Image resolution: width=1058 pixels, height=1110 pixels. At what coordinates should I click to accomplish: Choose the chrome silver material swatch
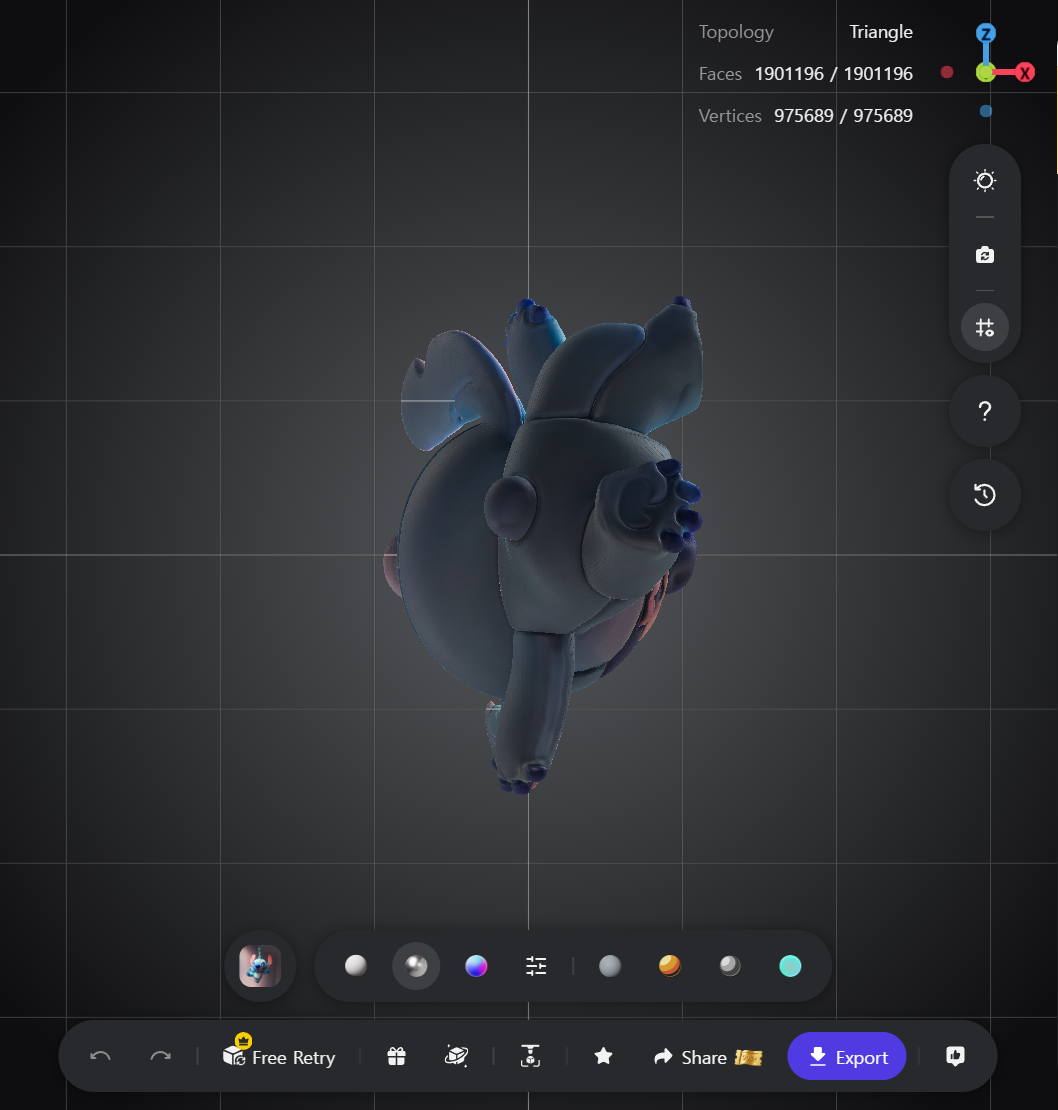pos(730,966)
